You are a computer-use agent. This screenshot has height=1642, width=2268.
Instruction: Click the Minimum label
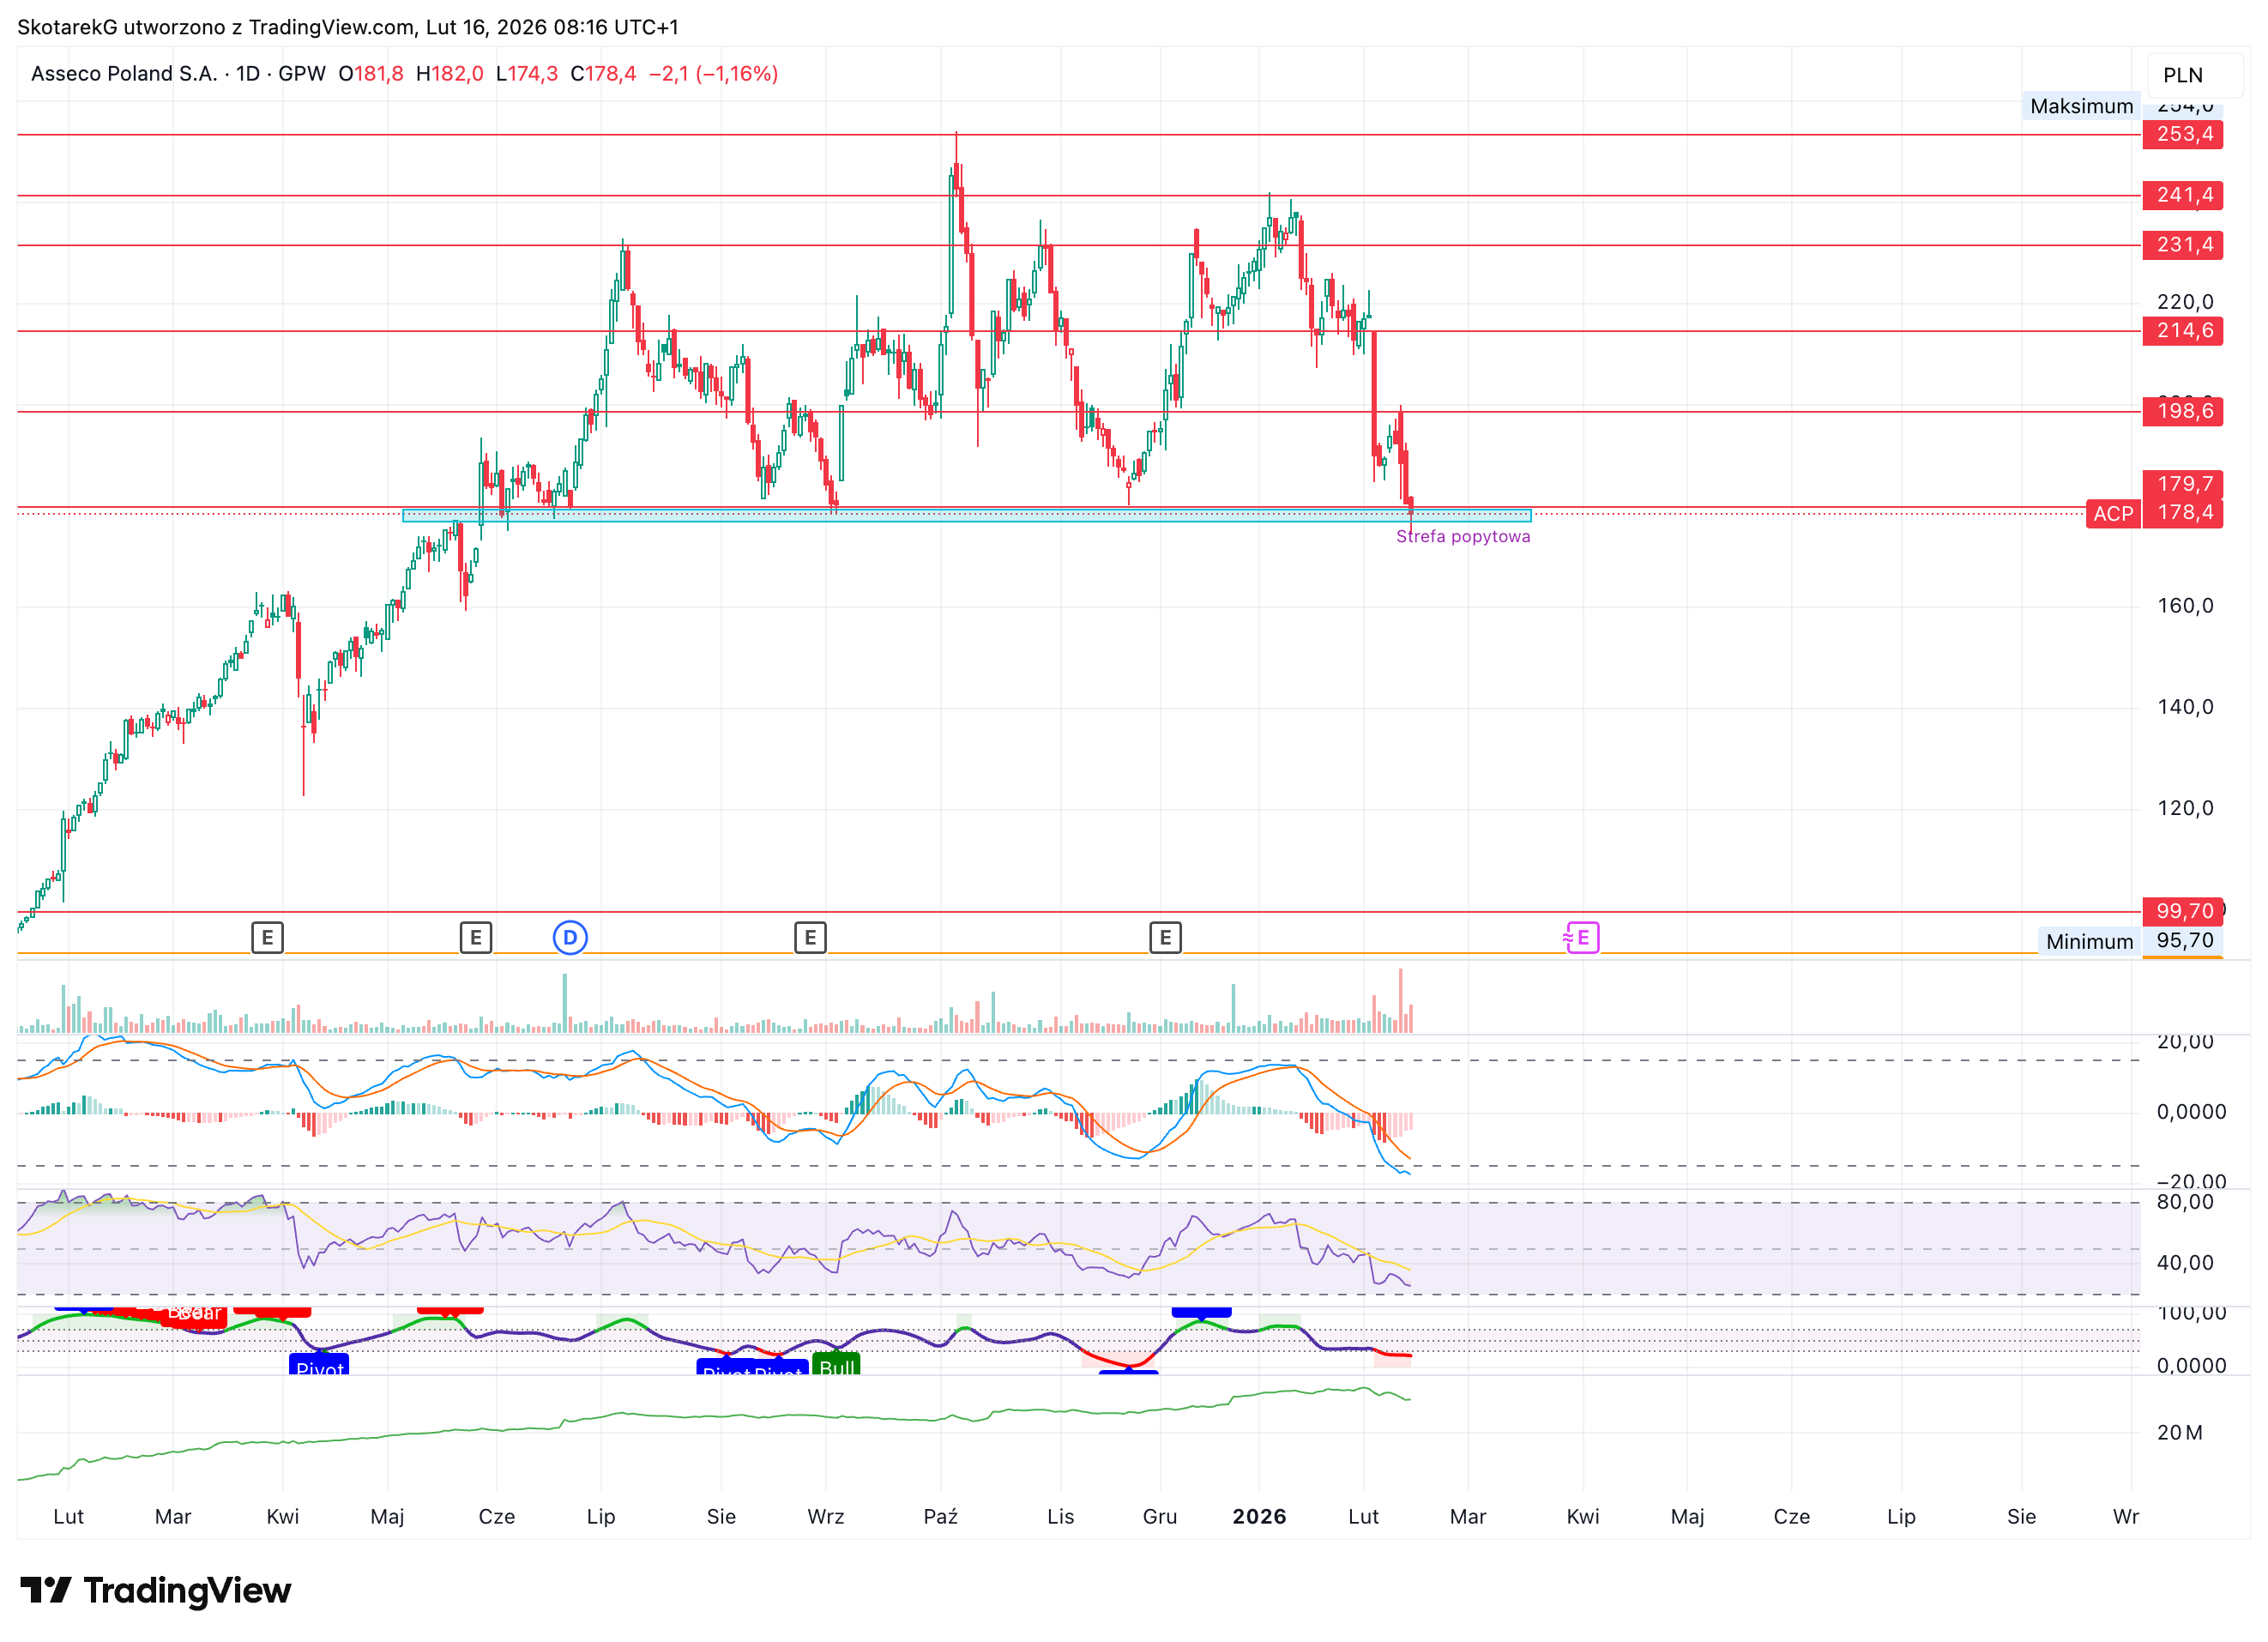(2089, 941)
